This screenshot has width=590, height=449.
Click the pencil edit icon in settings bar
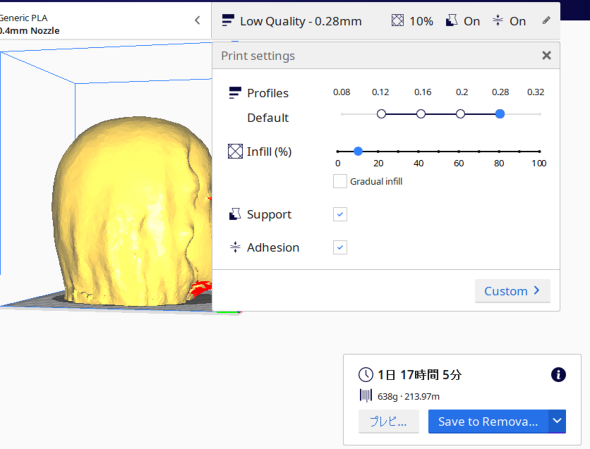[x=546, y=21]
